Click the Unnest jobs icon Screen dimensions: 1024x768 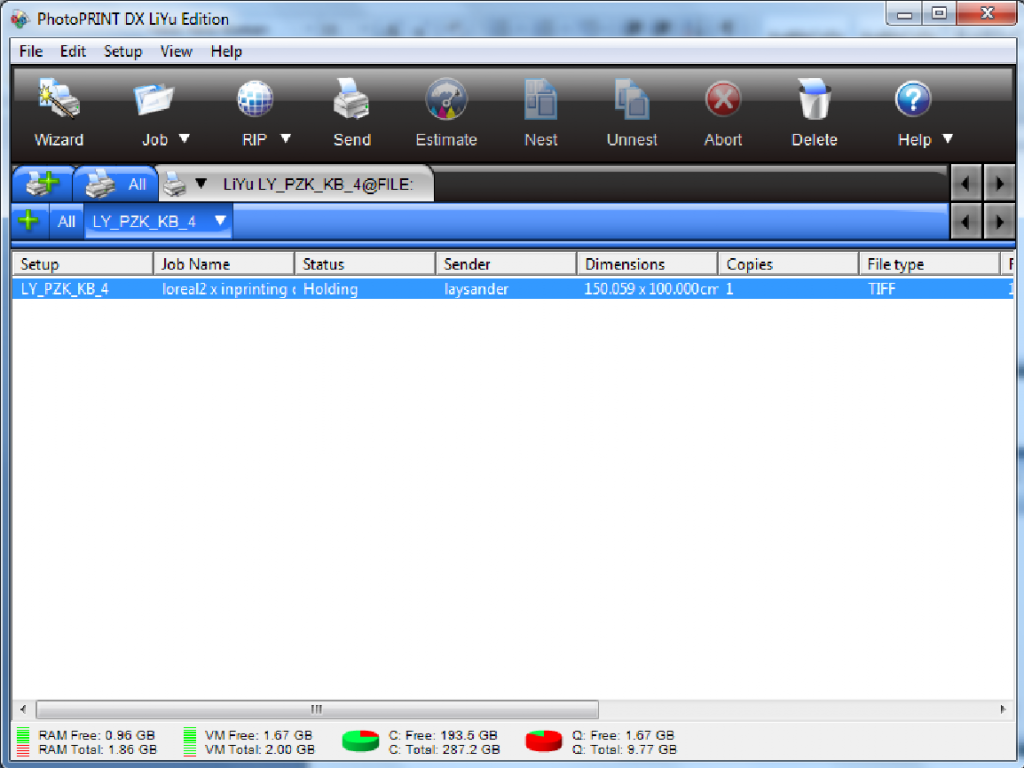point(632,102)
